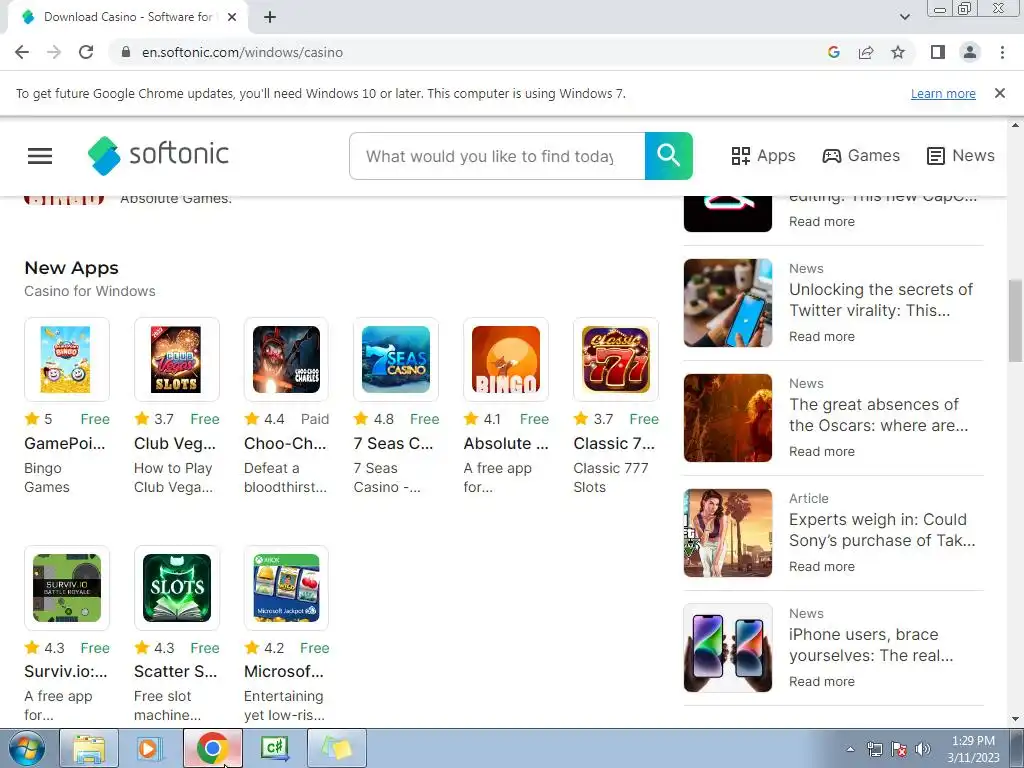Open the Softonic hamburger menu

(40, 155)
